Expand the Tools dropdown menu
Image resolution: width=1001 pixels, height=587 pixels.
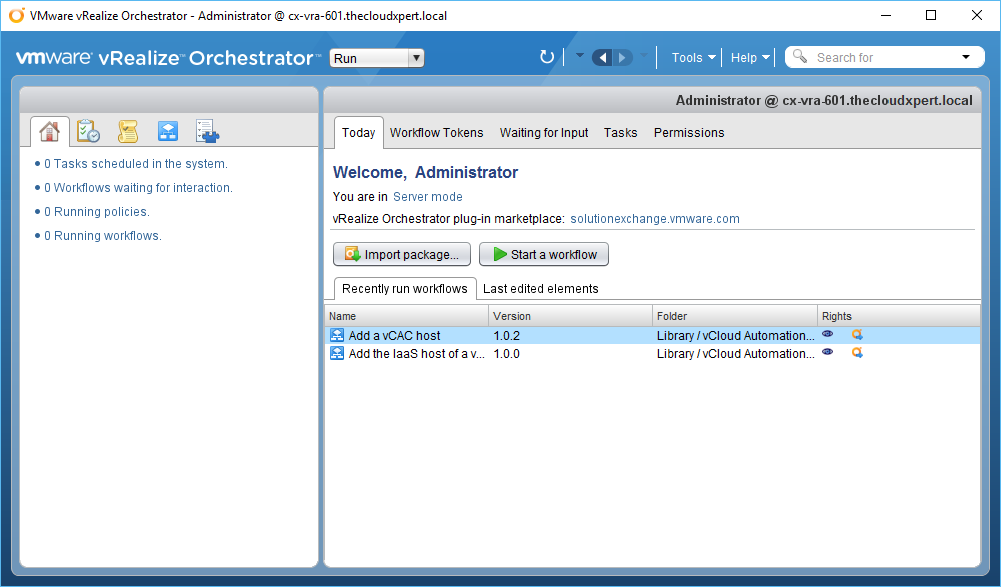pyautogui.click(x=693, y=57)
